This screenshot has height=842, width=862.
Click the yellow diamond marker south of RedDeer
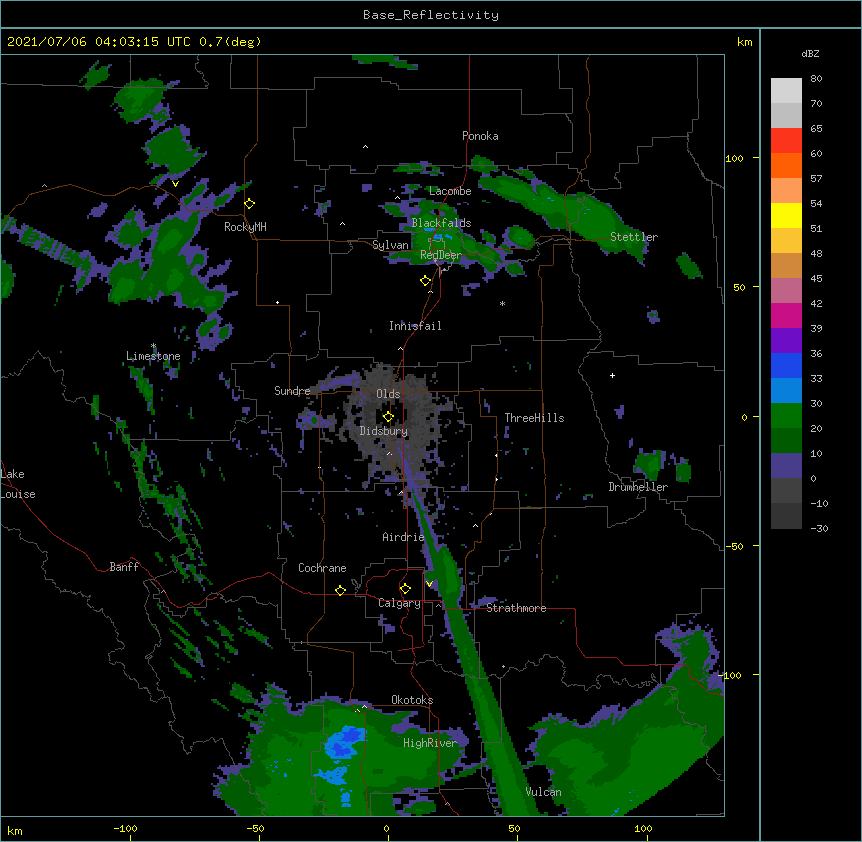click(x=426, y=280)
